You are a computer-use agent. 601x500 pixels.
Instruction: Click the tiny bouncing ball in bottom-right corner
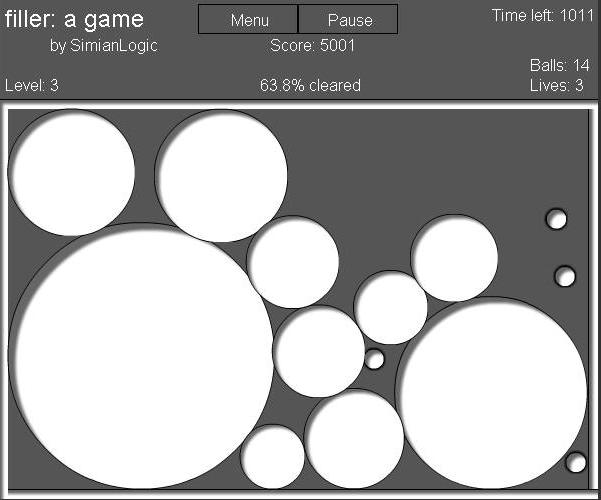tap(576, 462)
